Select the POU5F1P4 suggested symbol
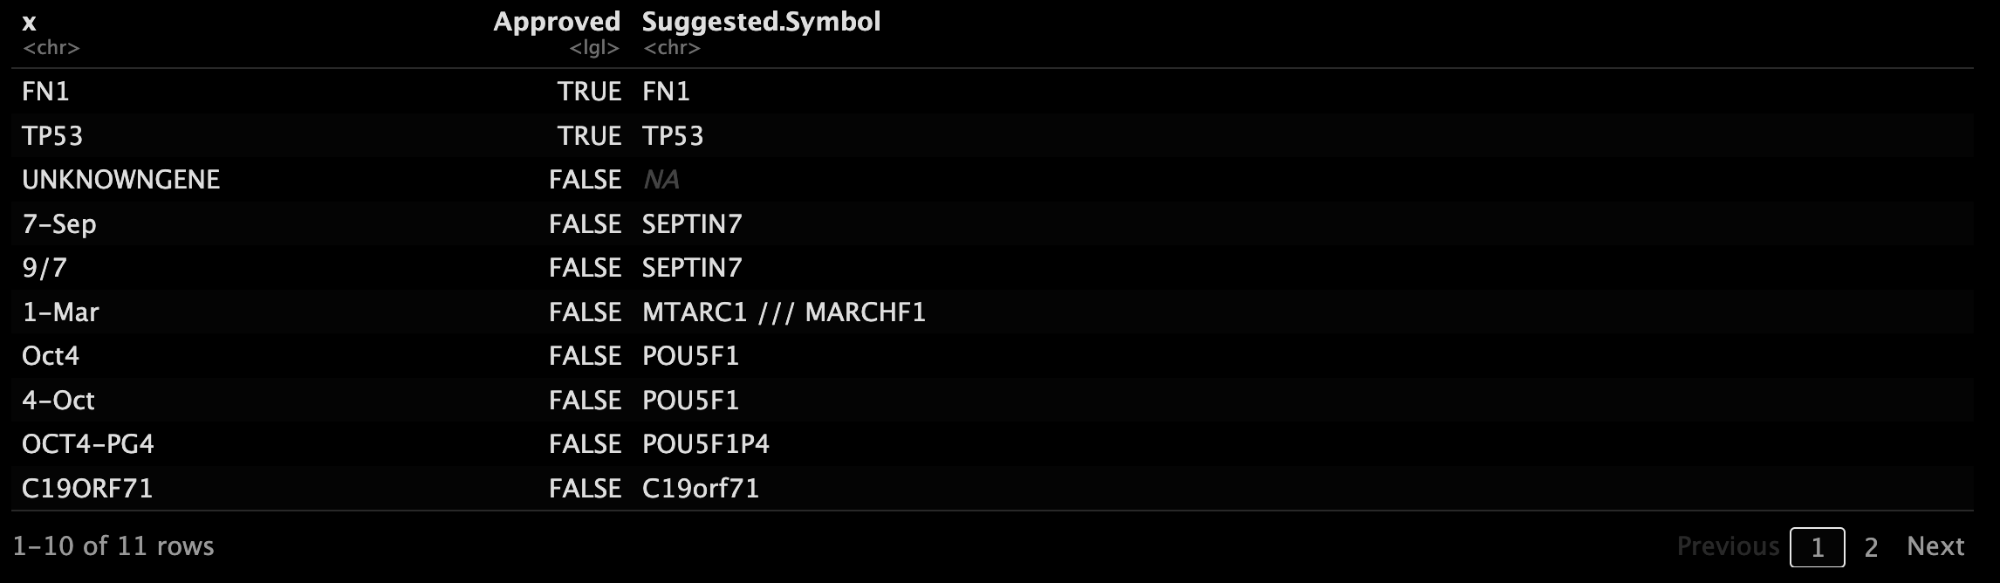This screenshot has width=2000, height=583. point(706,444)
